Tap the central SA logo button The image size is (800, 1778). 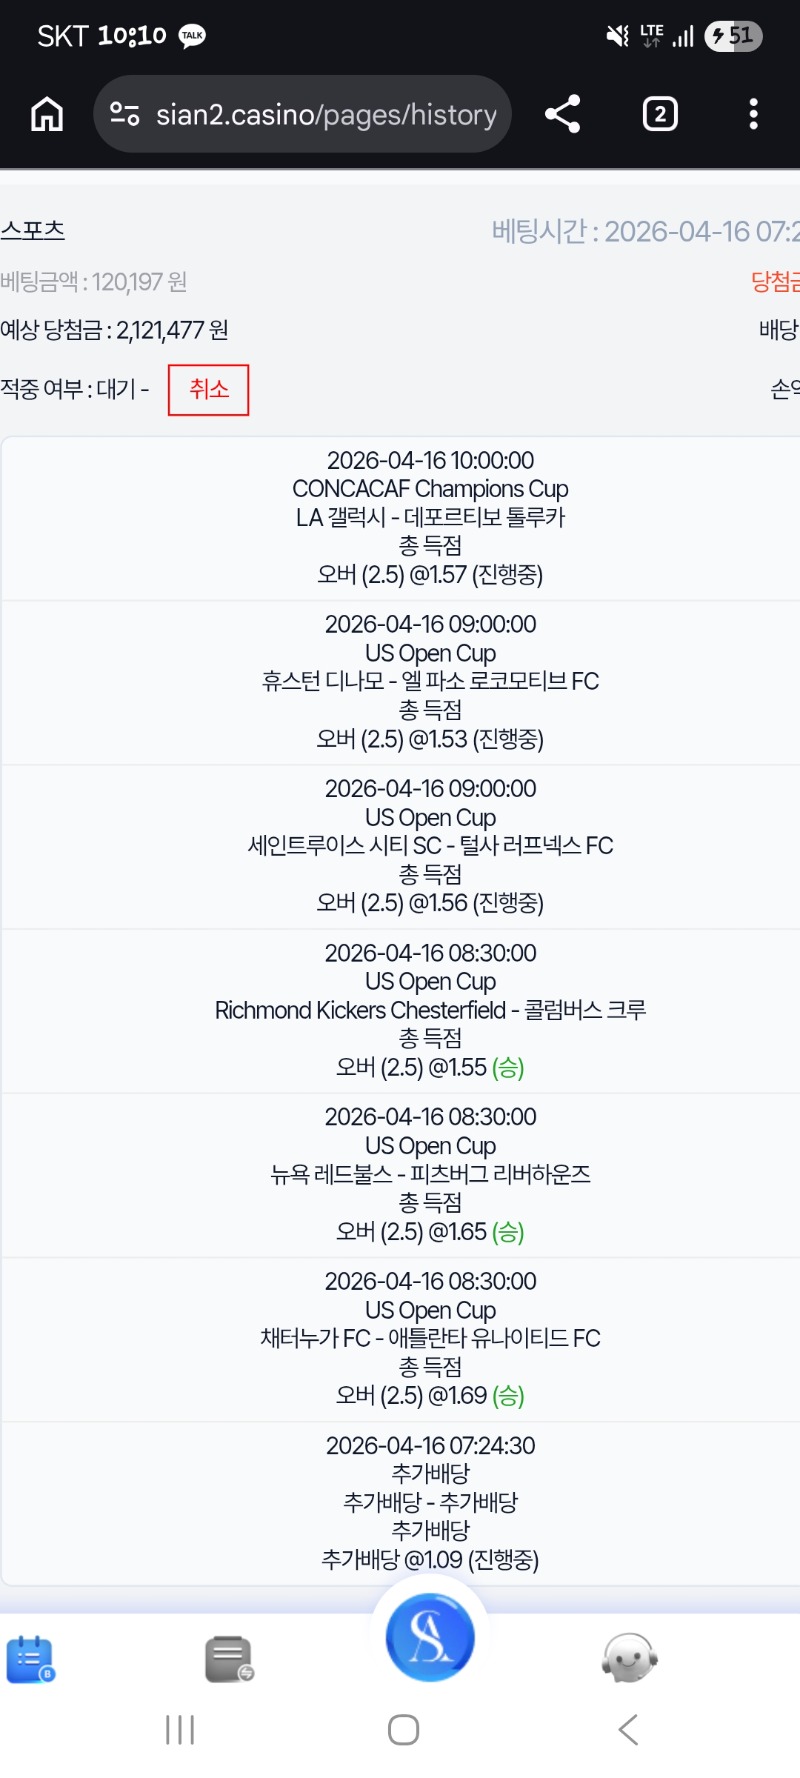click(x=430, y=1638)
